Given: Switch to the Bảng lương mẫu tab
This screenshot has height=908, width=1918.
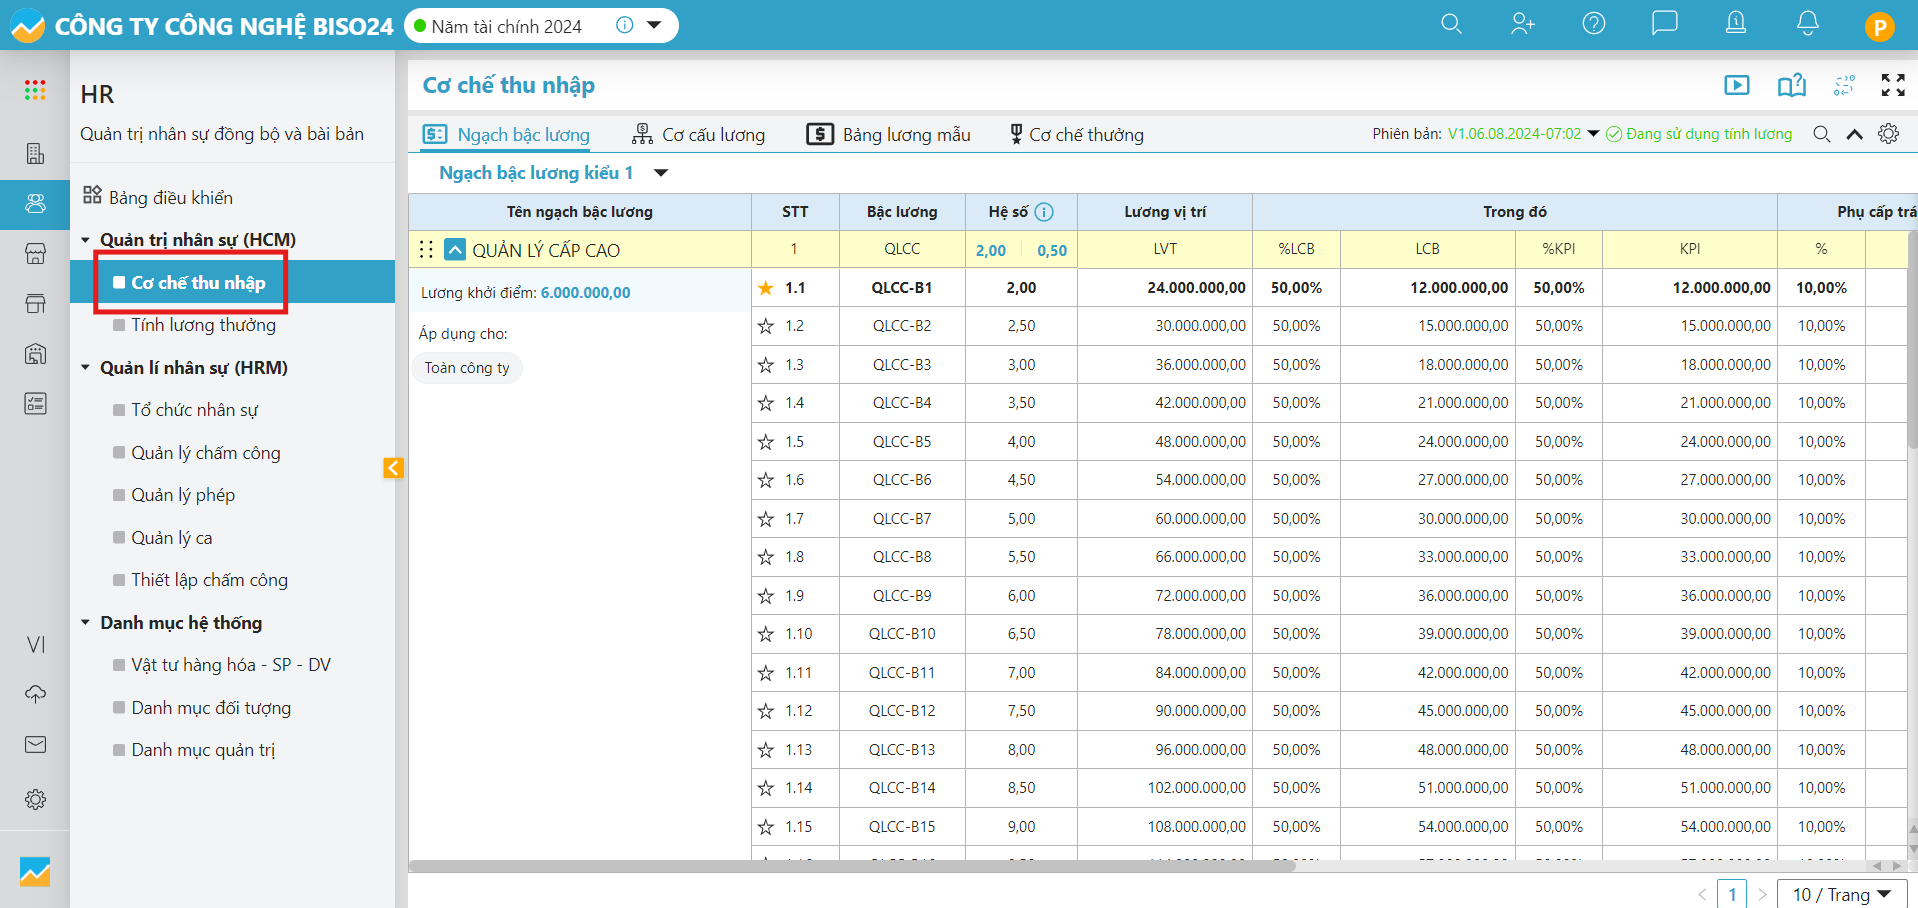Looking at the screenshot, I should (x=889, y=135).
